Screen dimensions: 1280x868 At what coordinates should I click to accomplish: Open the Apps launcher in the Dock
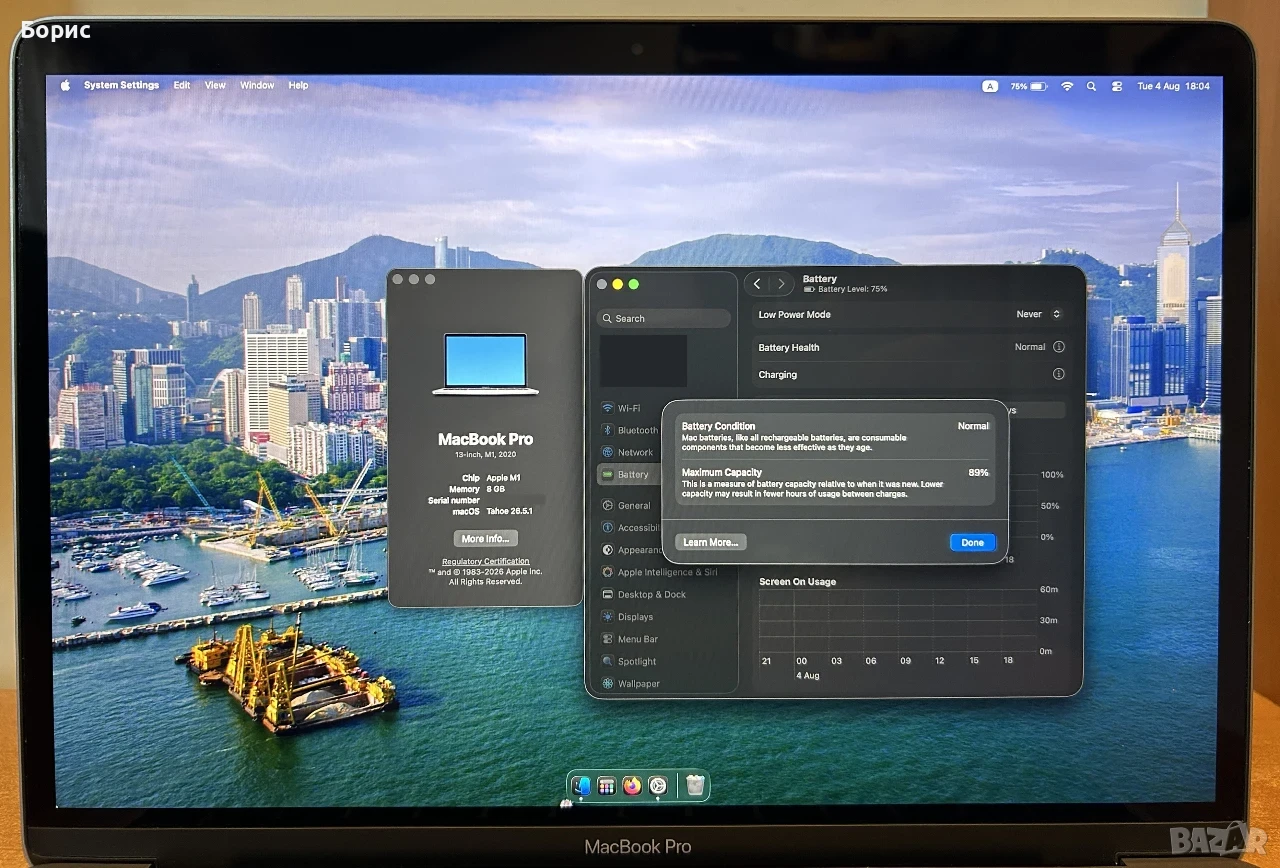click(606, 786)
